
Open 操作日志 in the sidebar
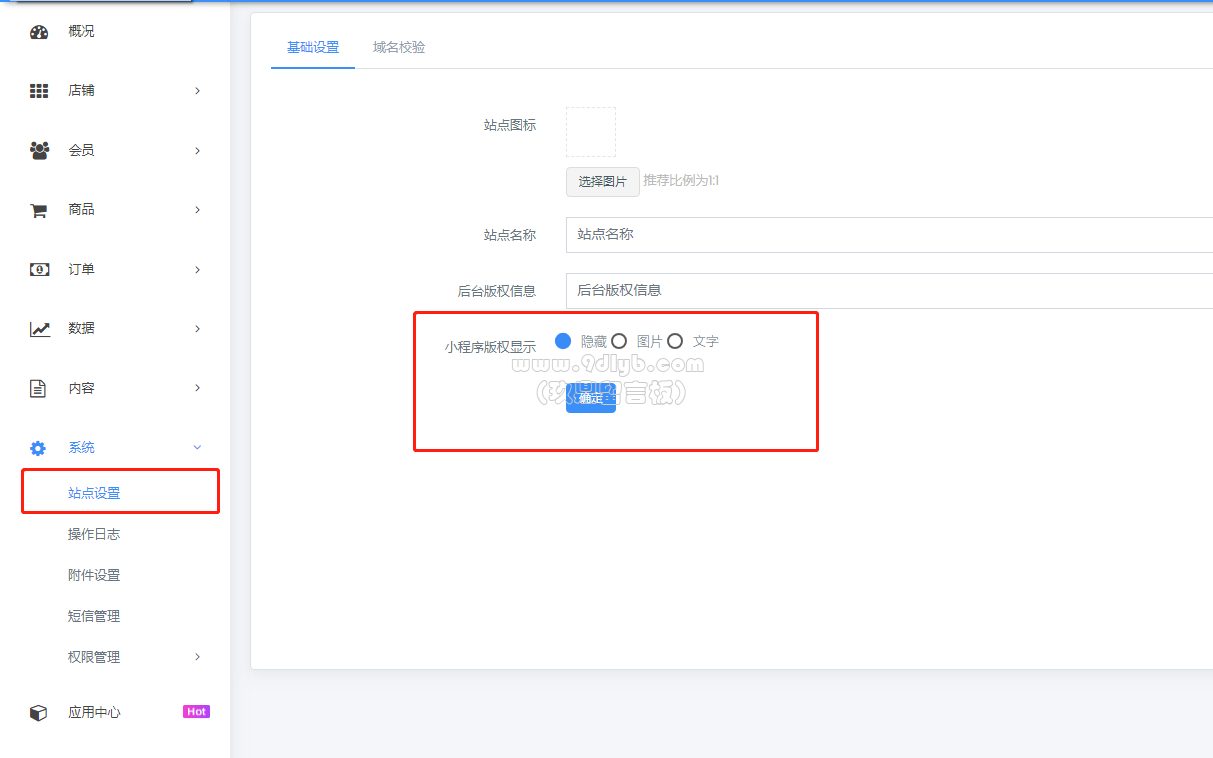click(94, 534)
